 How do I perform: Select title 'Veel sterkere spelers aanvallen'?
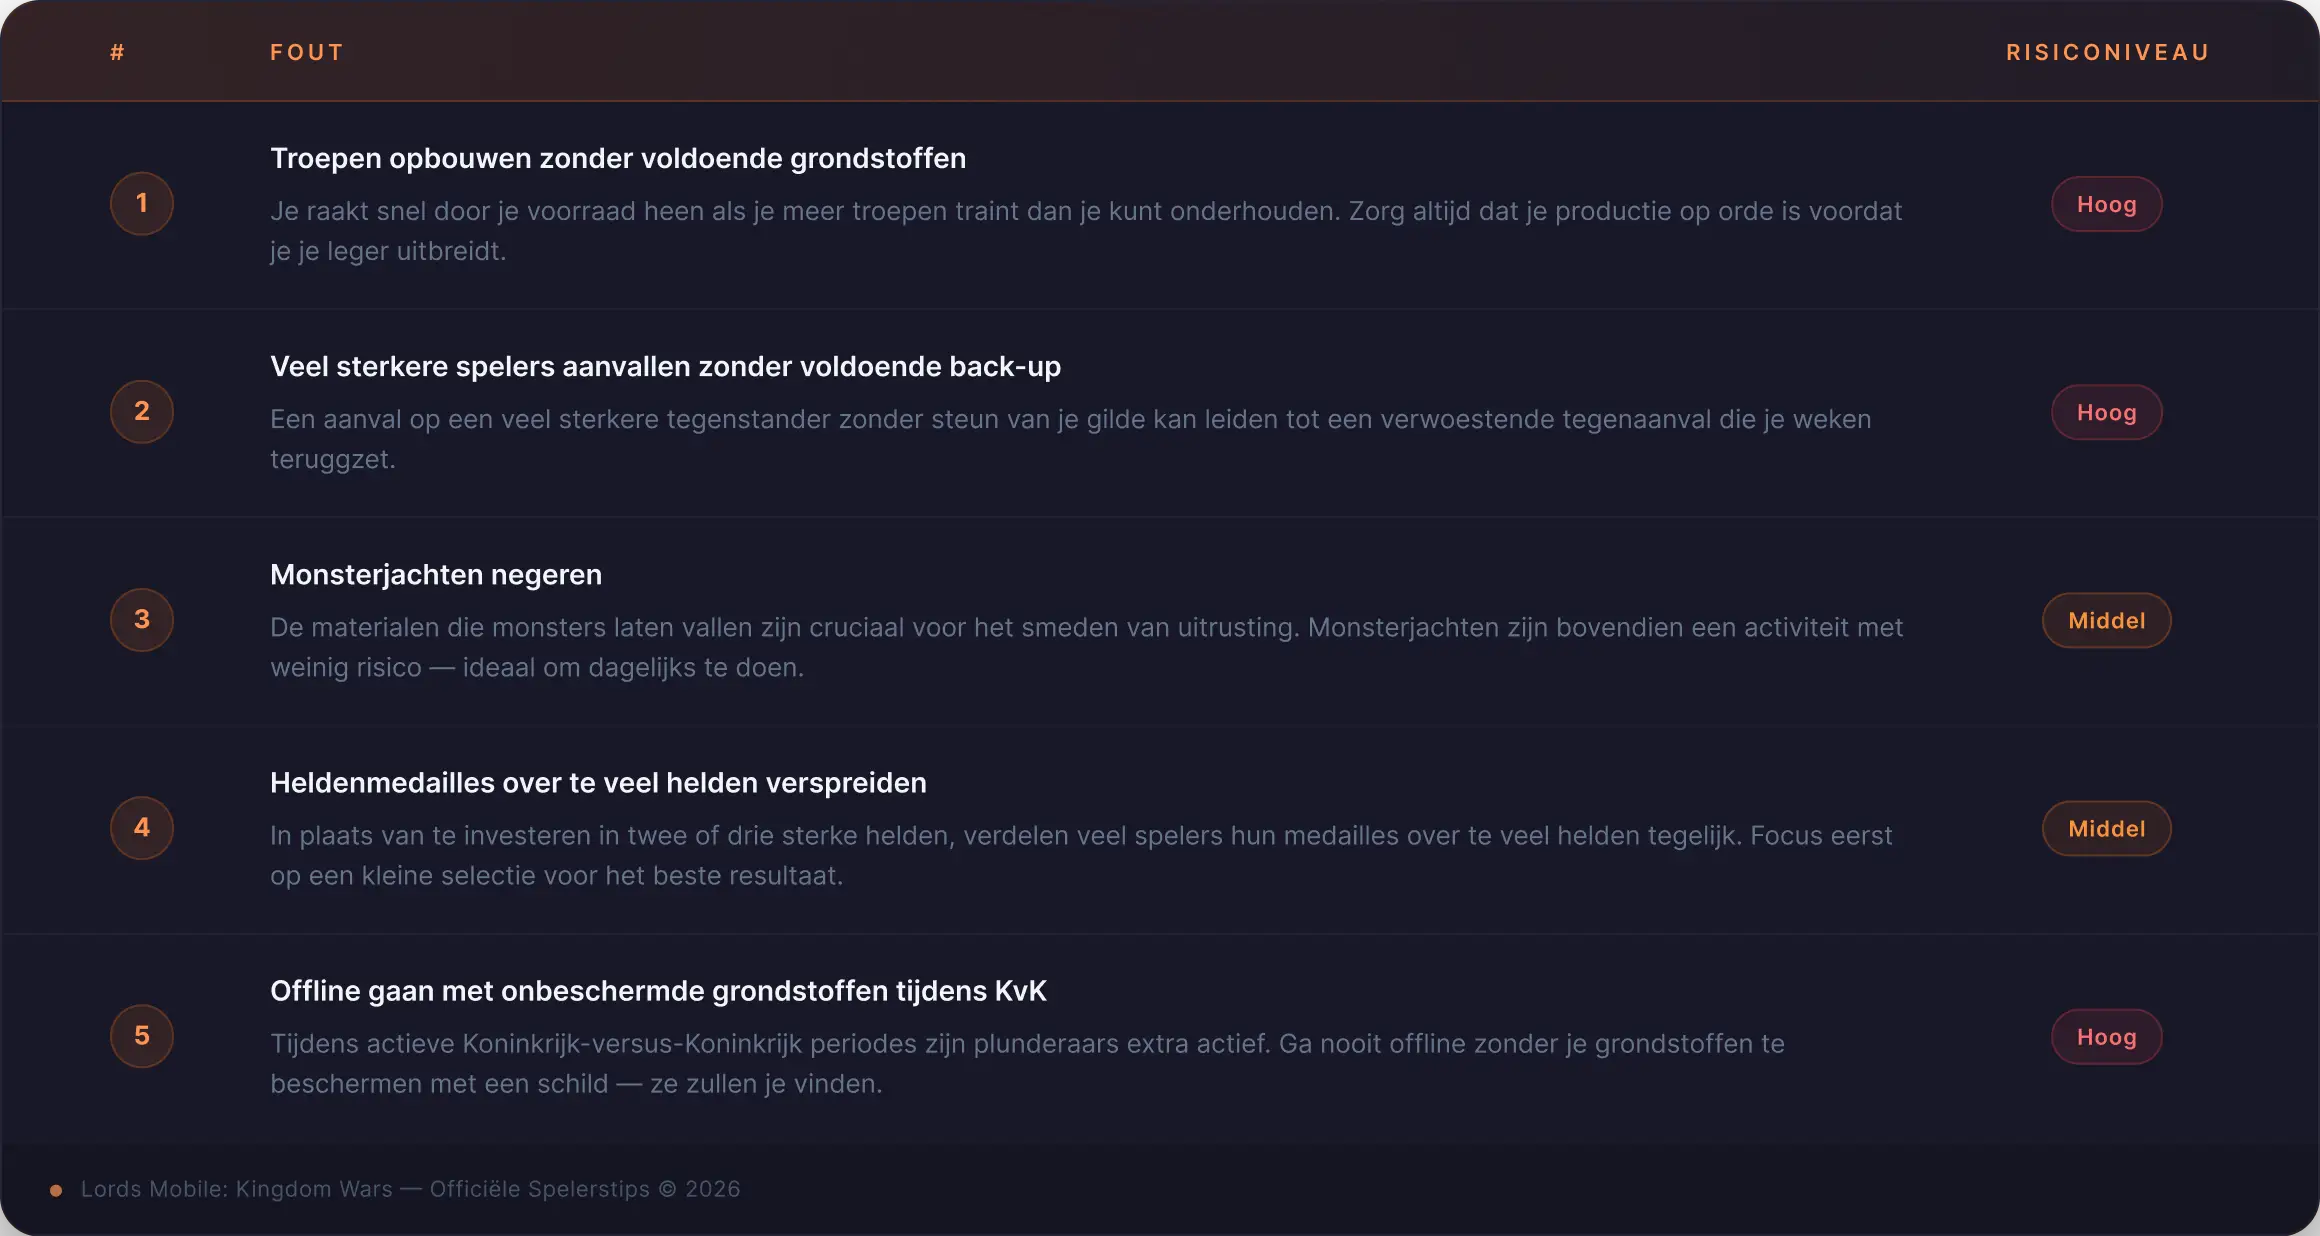[x=665, y=367]
